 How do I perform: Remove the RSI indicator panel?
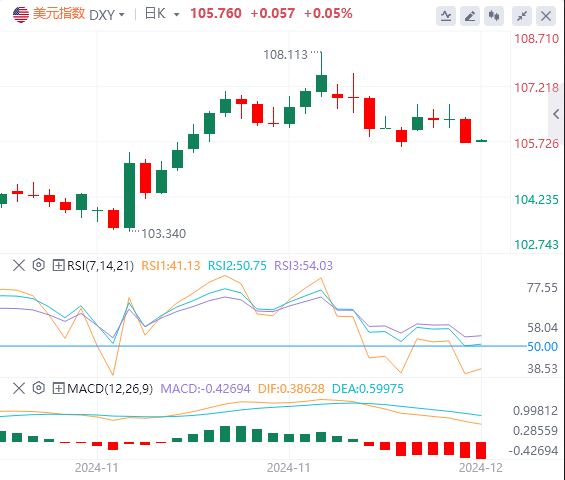click(19, 265)
